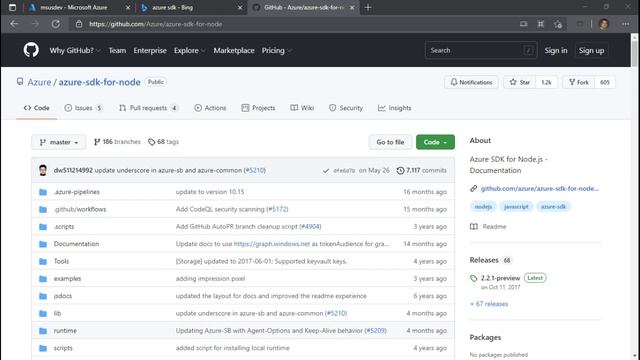Open the Code repository tab

pyautogui.click(x=36, y=108)
